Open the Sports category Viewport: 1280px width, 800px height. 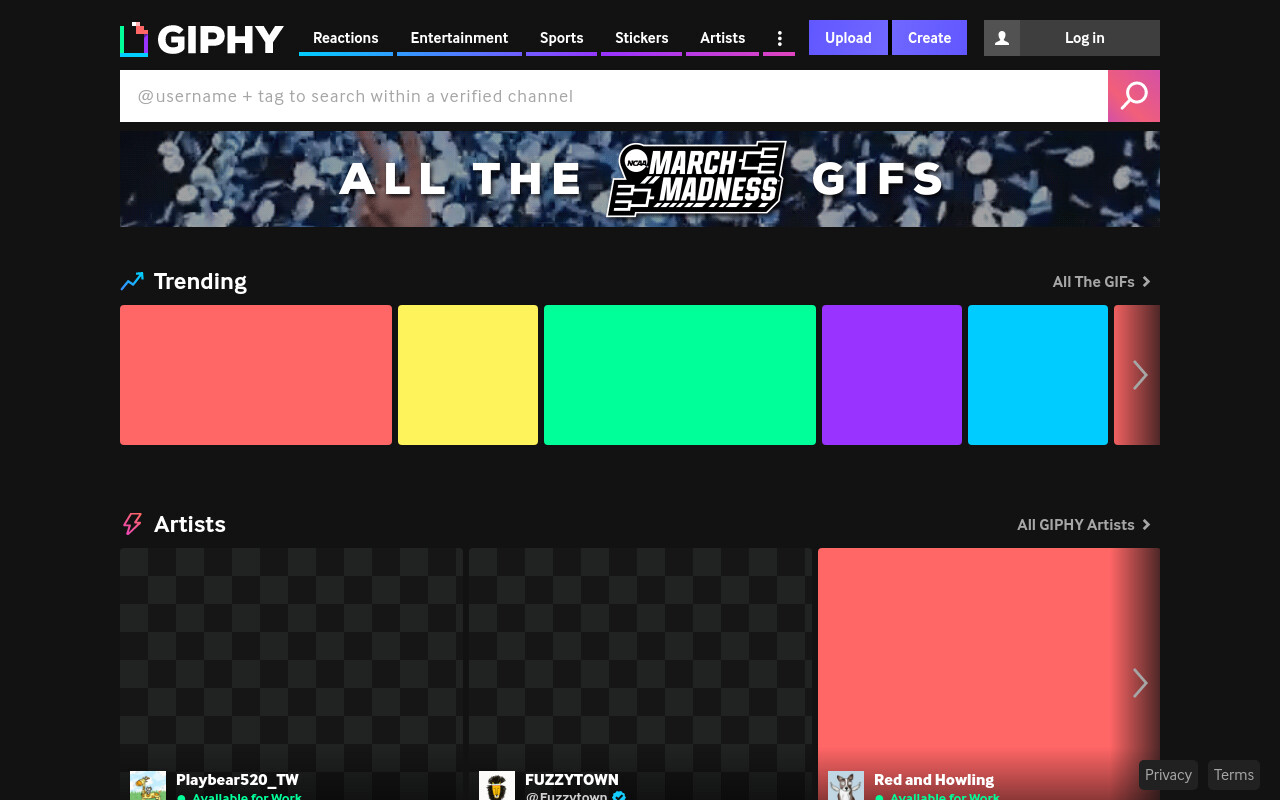[x=561, y=38]
